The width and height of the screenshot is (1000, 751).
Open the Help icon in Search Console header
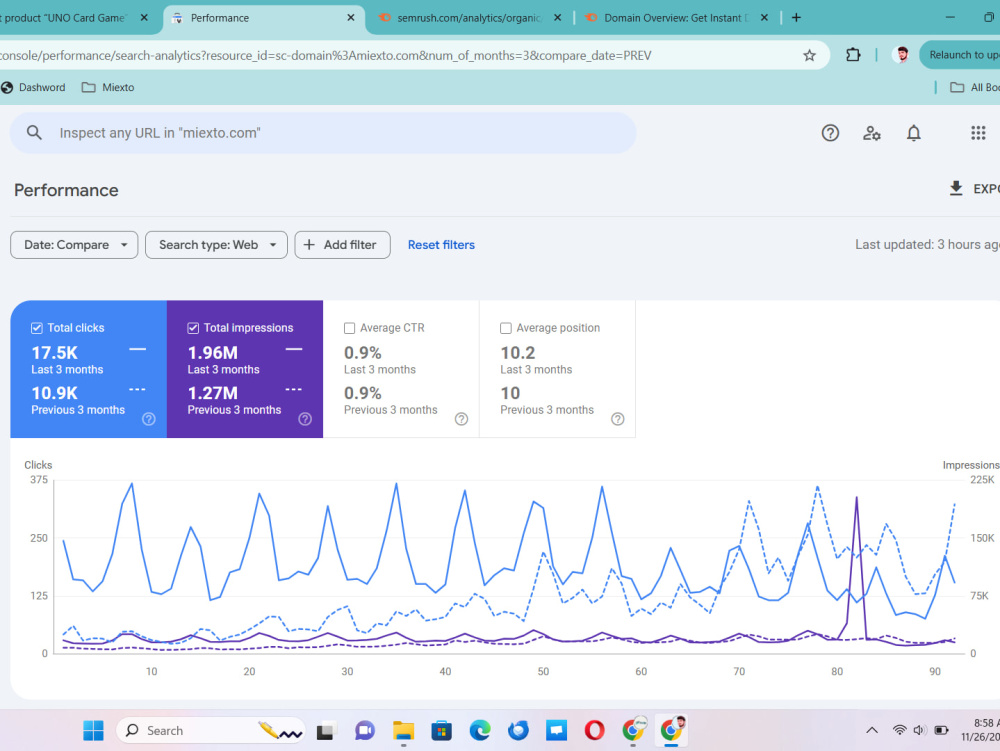(x=830, y=133)
